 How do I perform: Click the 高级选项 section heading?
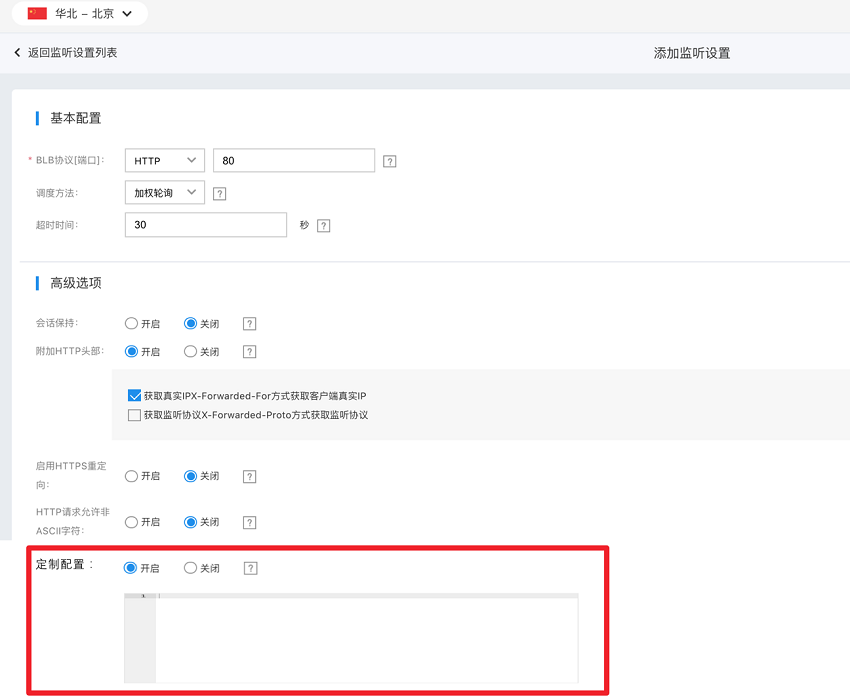click(x=76, y=283)
